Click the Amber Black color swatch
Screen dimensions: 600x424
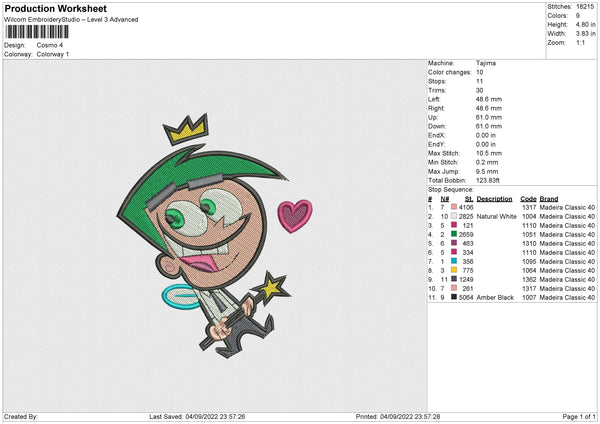[454, 297]
